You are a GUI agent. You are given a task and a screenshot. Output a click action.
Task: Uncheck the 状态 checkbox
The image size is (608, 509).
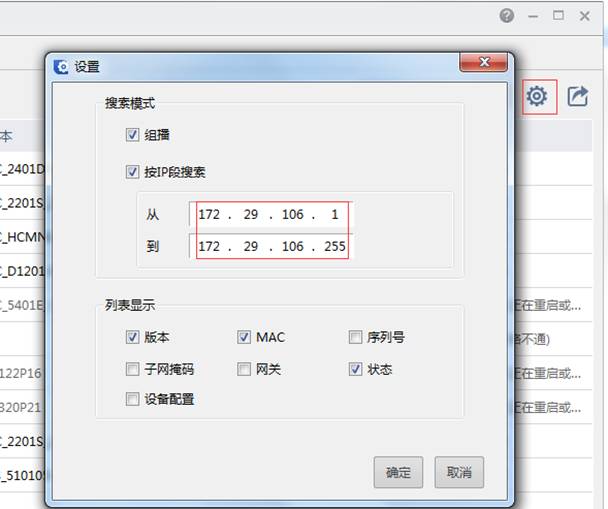pyautogui.click(x=356, y=369)
